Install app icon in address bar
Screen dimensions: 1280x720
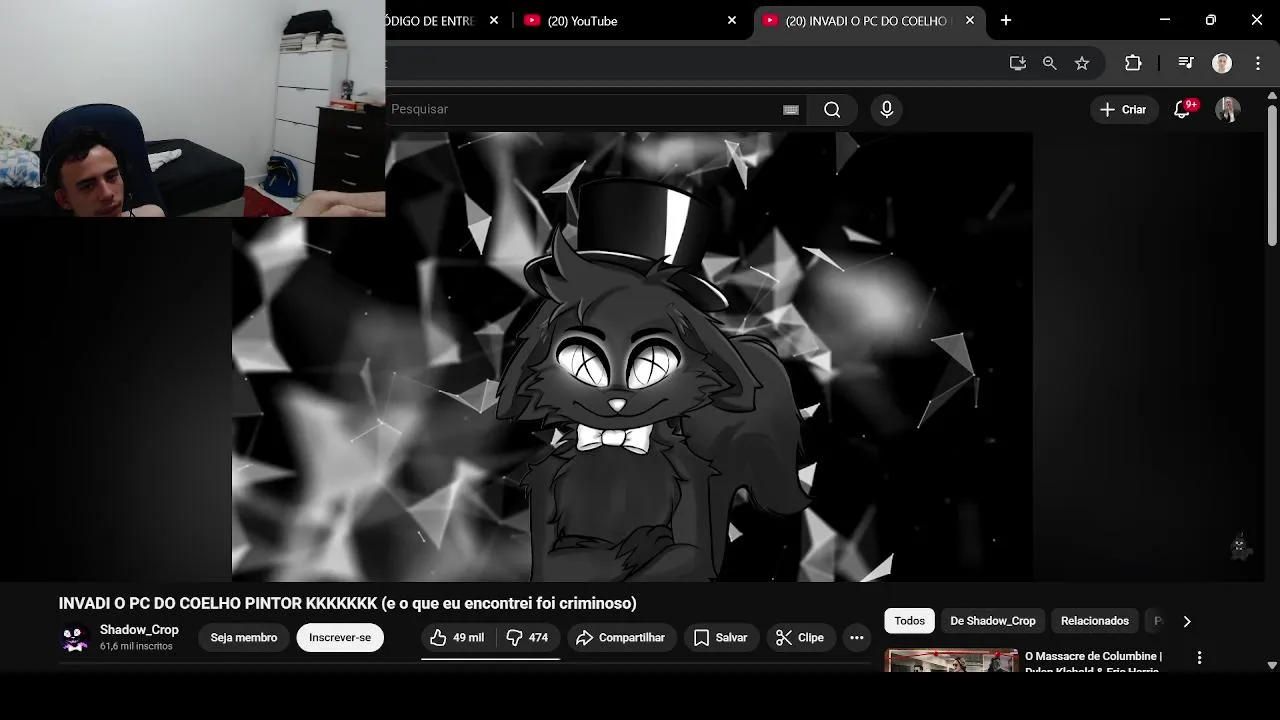(x=1018, y=63)
